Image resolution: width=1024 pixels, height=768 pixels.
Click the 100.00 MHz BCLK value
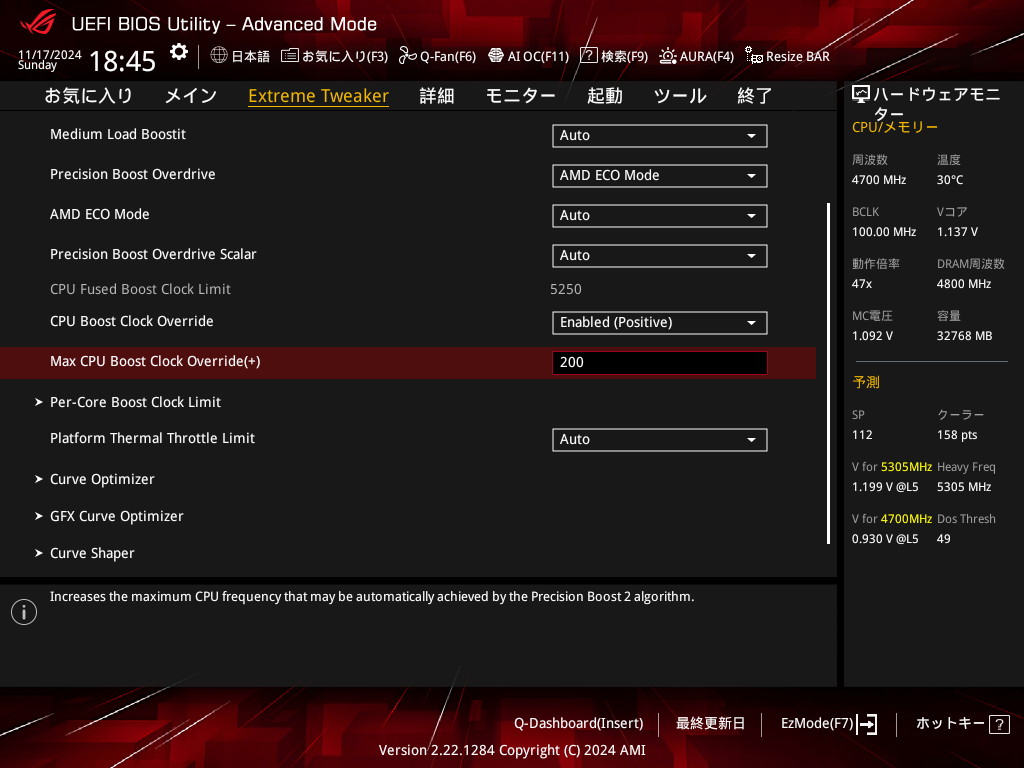884,232
